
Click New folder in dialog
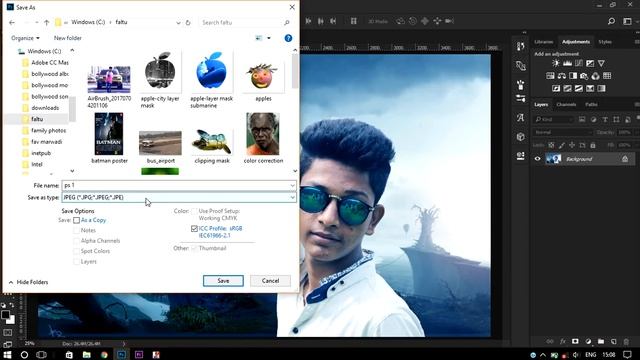68,38
